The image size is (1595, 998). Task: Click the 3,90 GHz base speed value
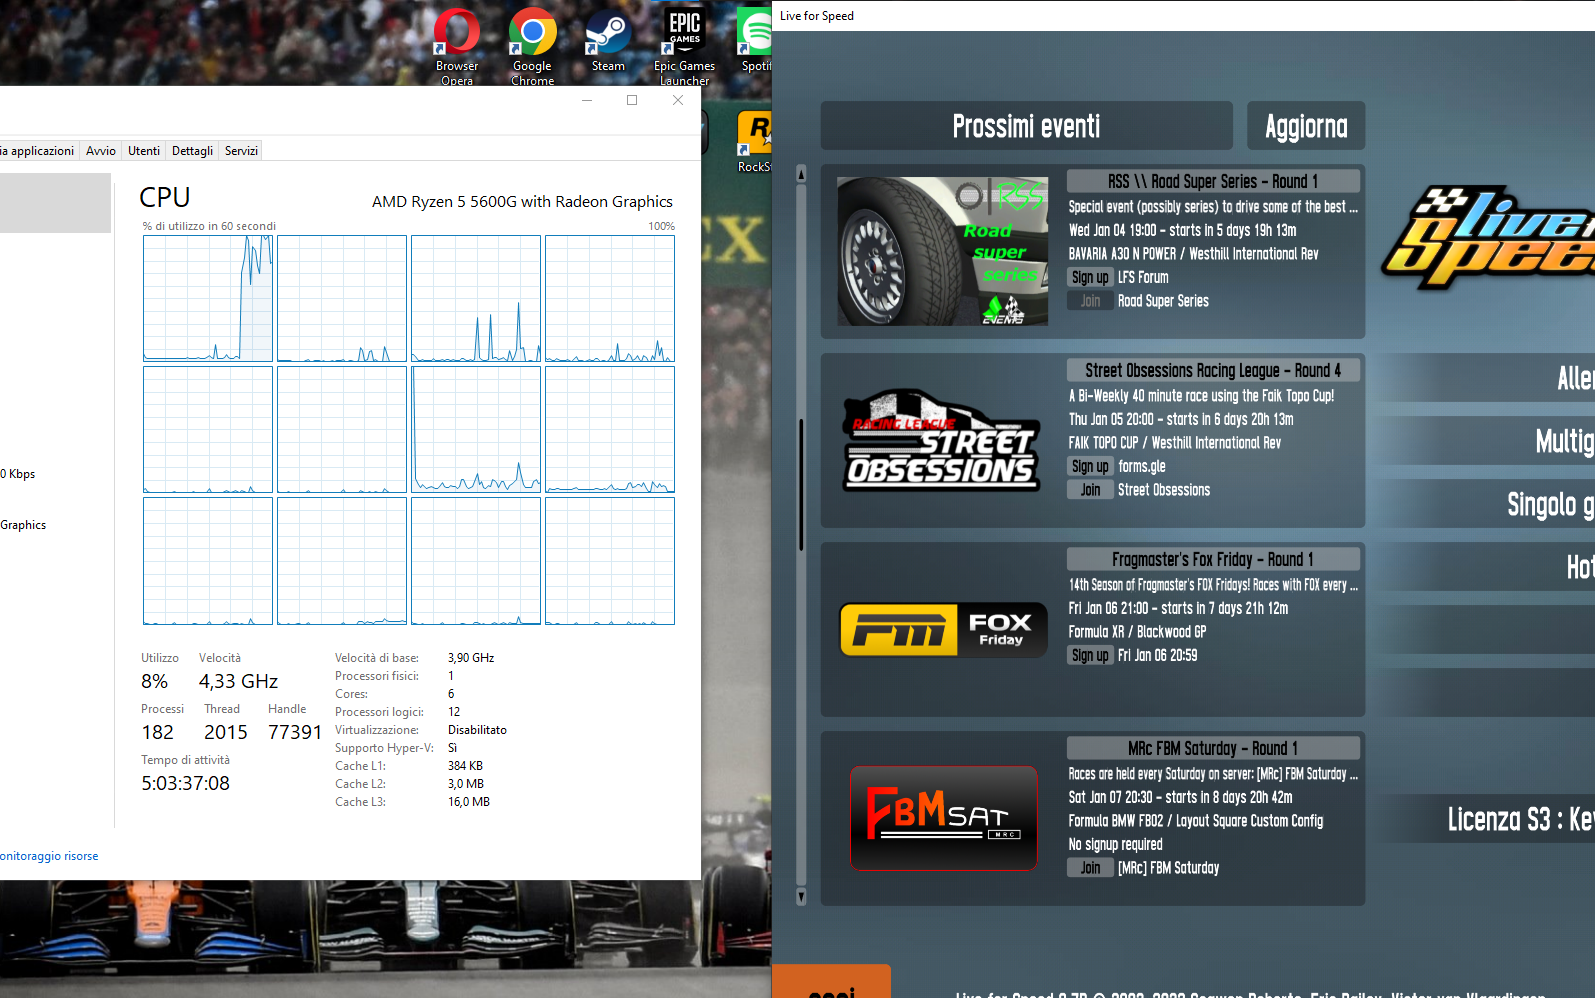[471, 658]
